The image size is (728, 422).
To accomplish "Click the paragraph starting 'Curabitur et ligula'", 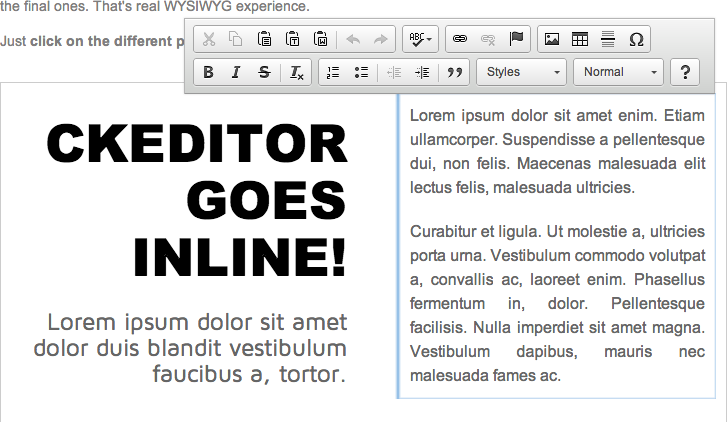I will tap(557, 303).
